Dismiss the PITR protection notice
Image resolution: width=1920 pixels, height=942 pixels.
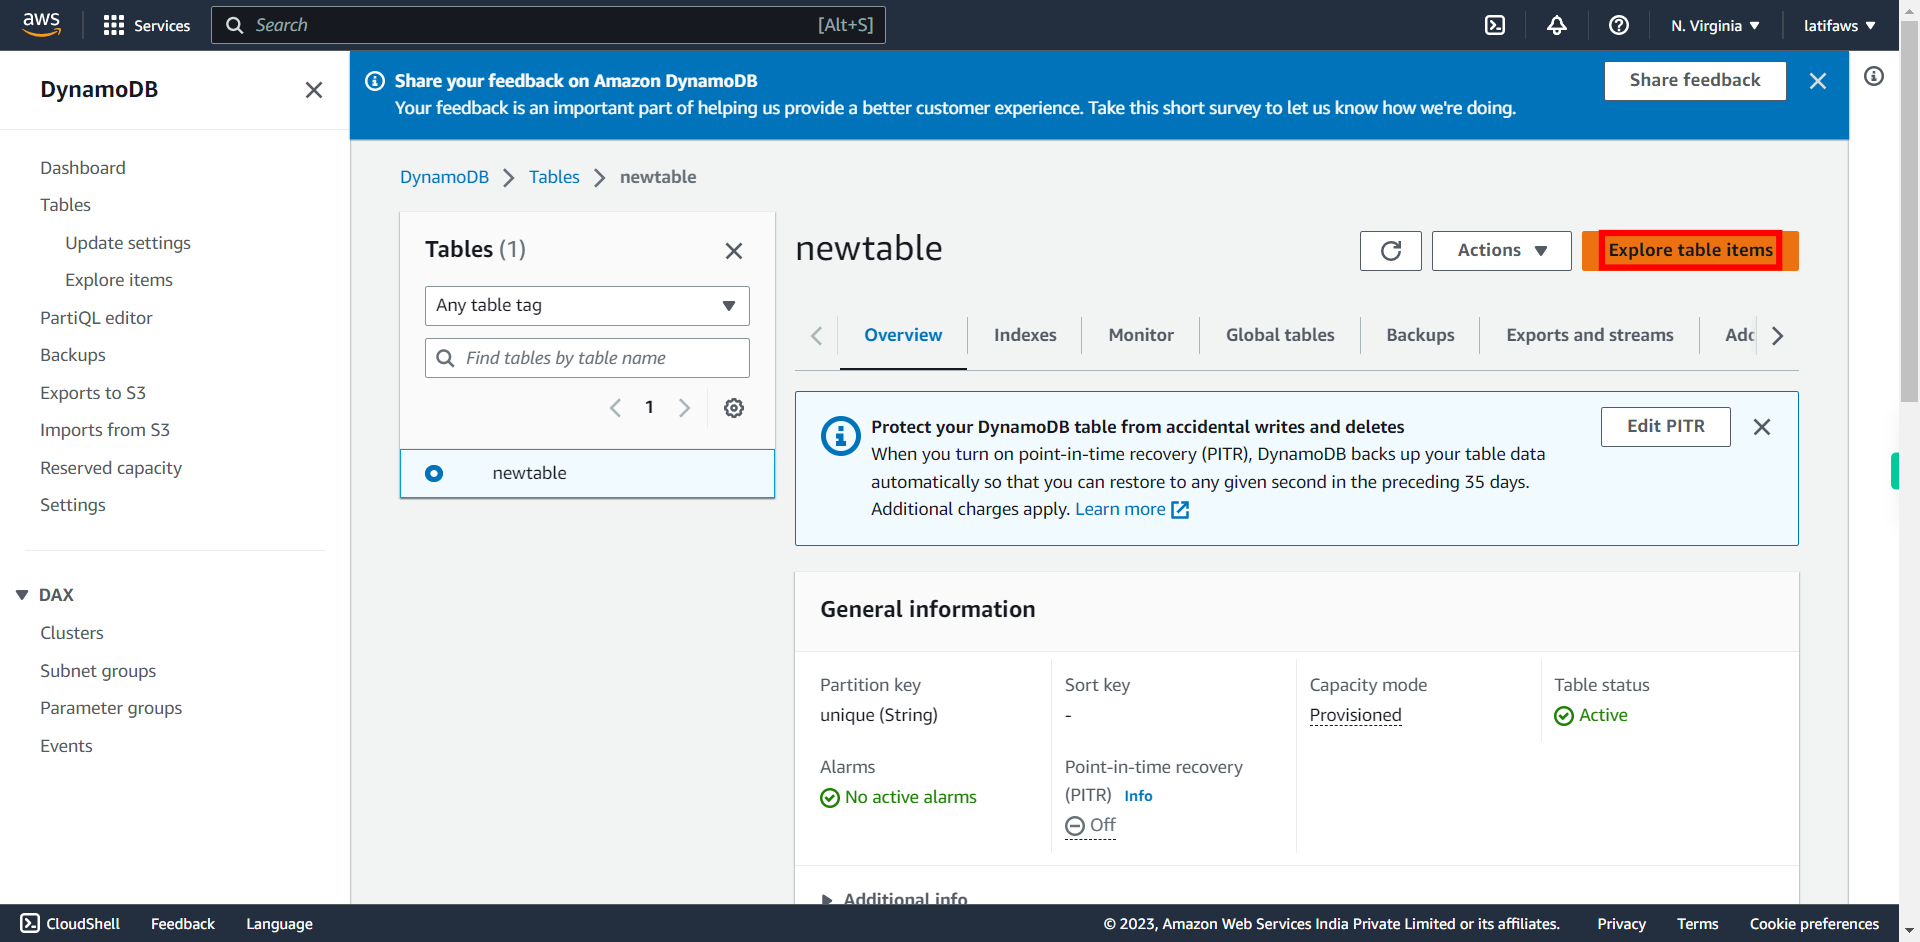[x=1762, y=427]
